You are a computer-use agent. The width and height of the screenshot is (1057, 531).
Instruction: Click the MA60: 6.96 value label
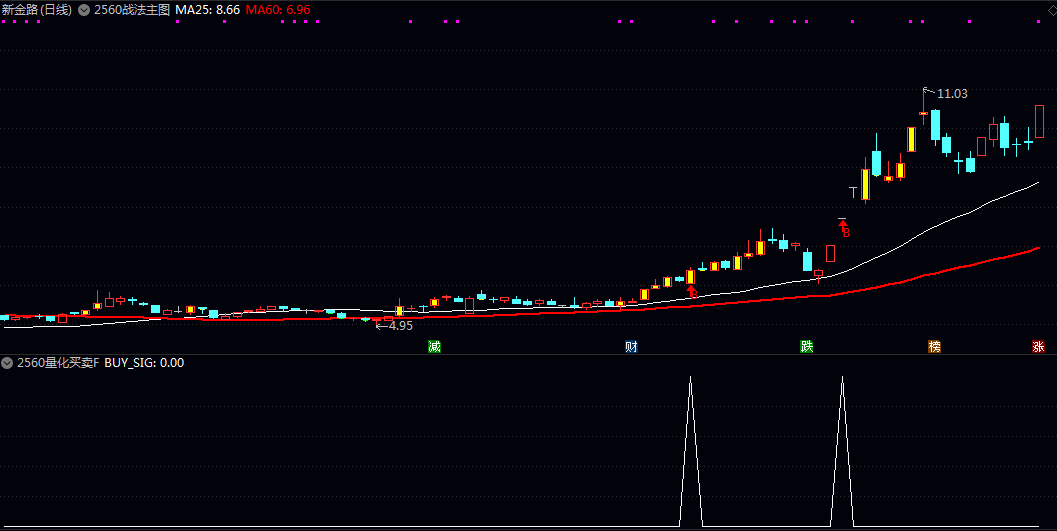tap(278, 10)
